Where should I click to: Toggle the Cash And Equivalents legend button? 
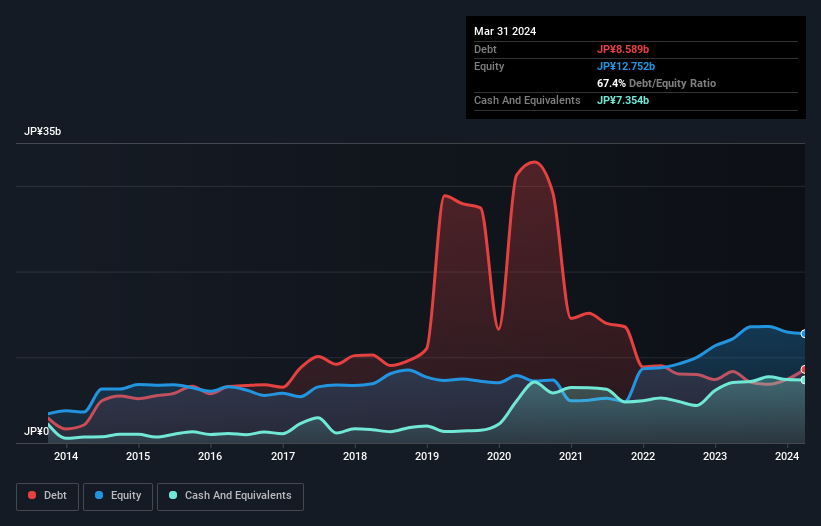[x=230, y=496]
